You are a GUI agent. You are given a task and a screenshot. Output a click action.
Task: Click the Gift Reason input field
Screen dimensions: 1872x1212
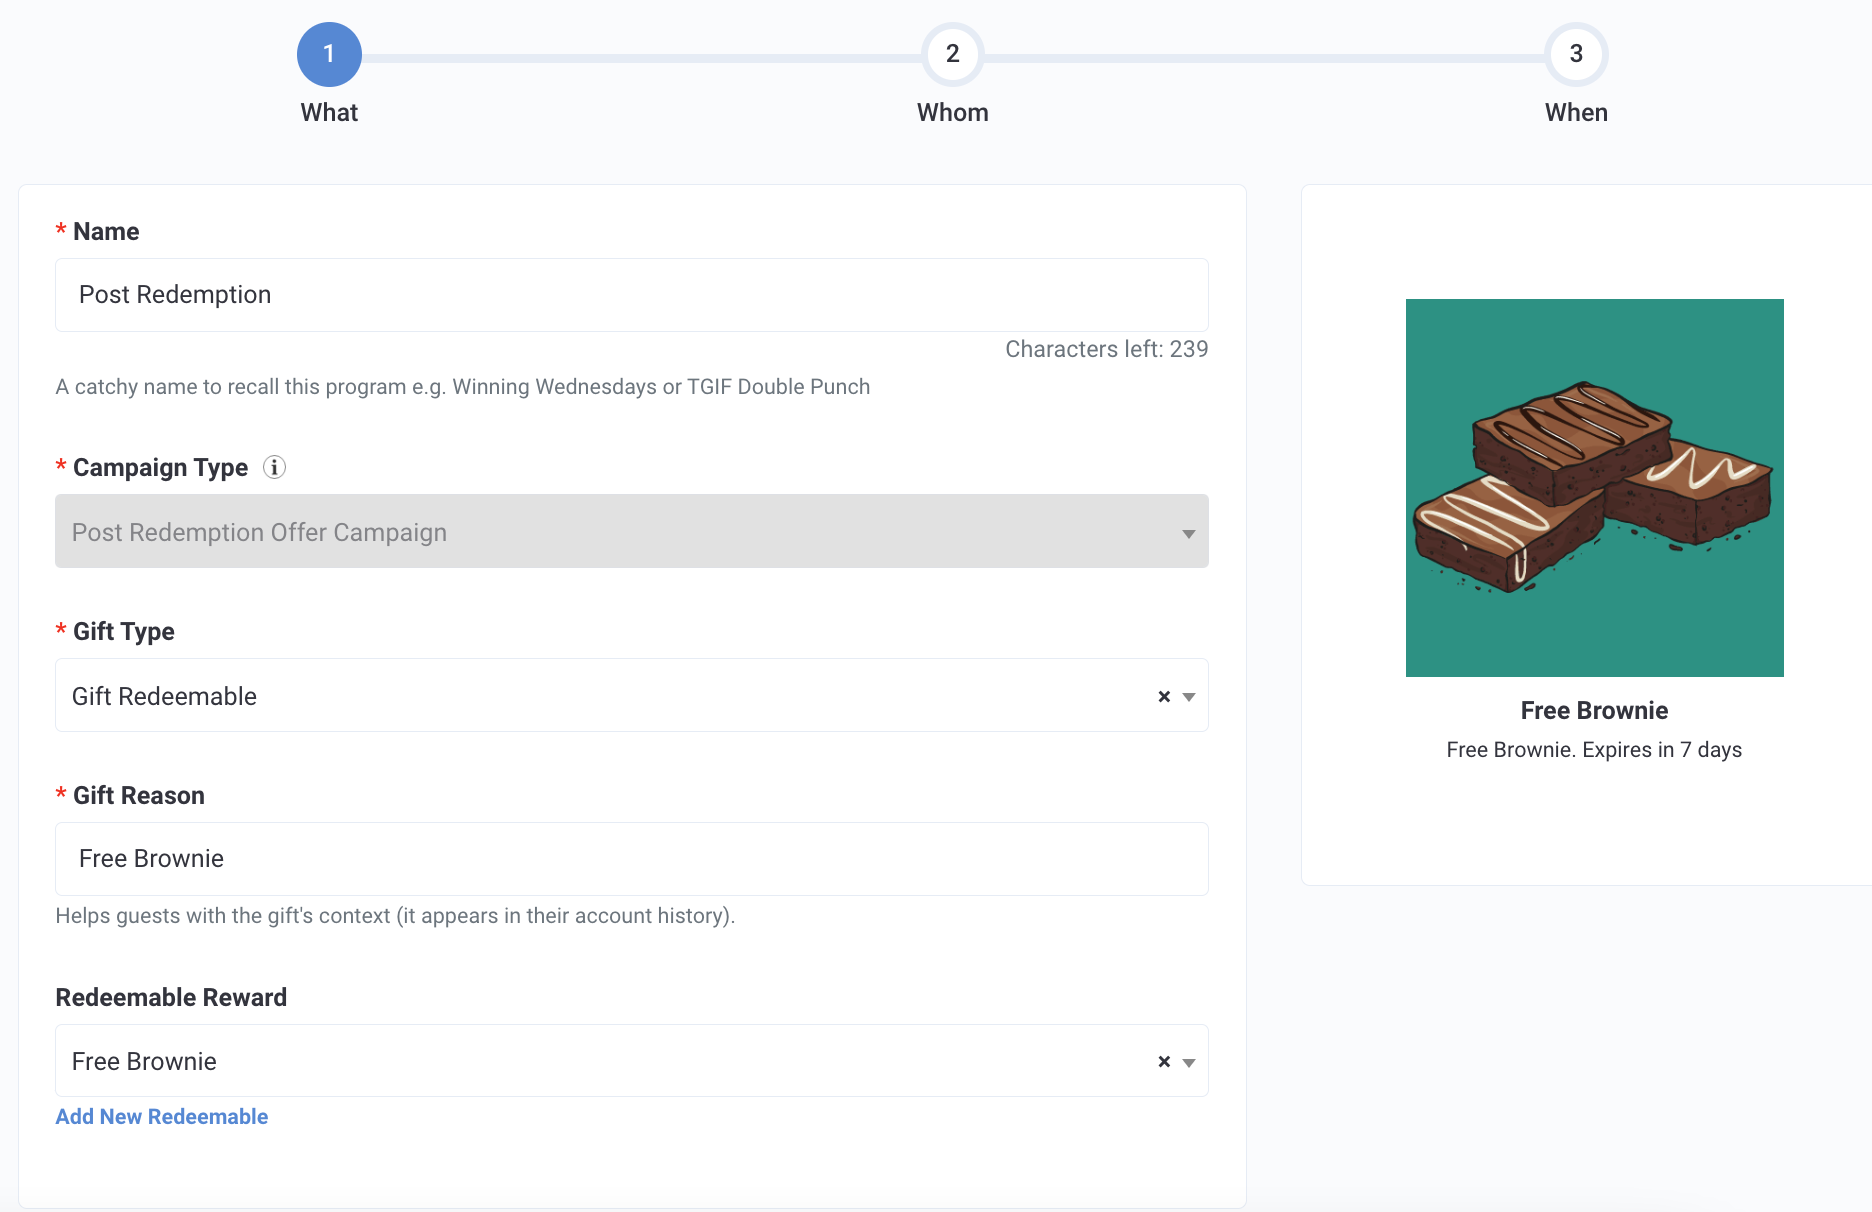click(x=632, y=859)
